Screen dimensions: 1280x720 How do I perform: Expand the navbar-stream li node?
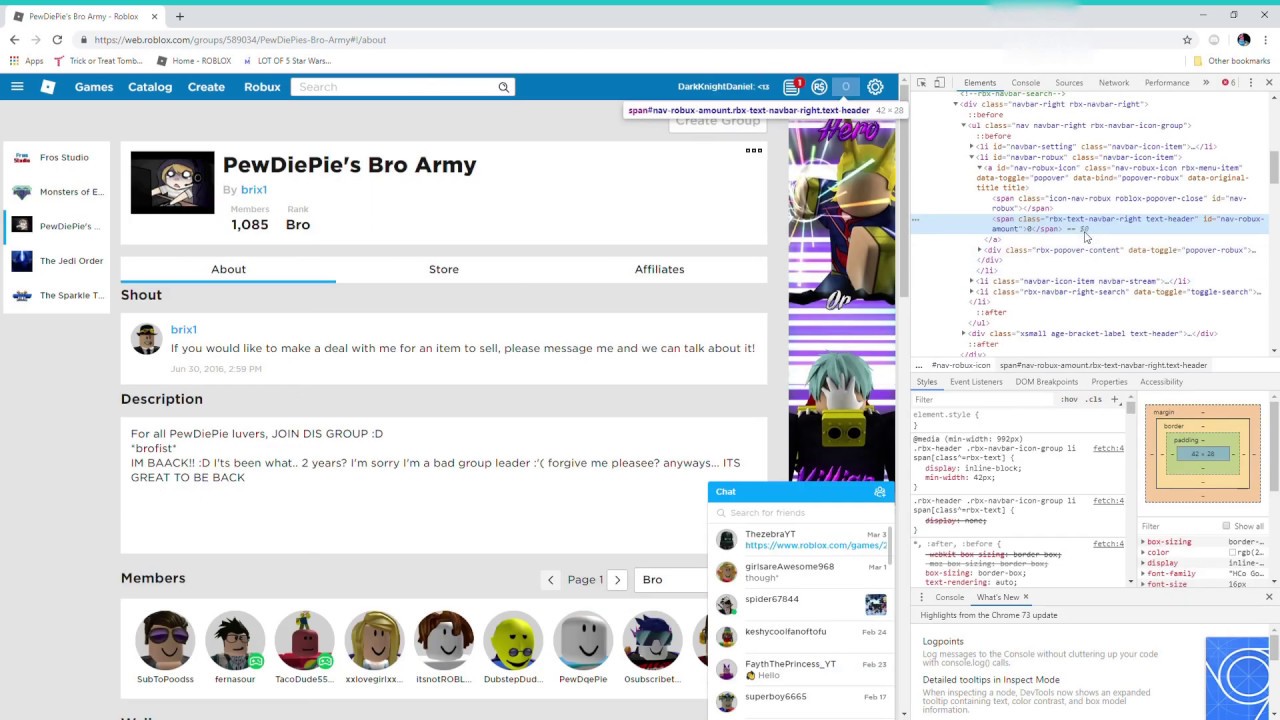(972, 282)
